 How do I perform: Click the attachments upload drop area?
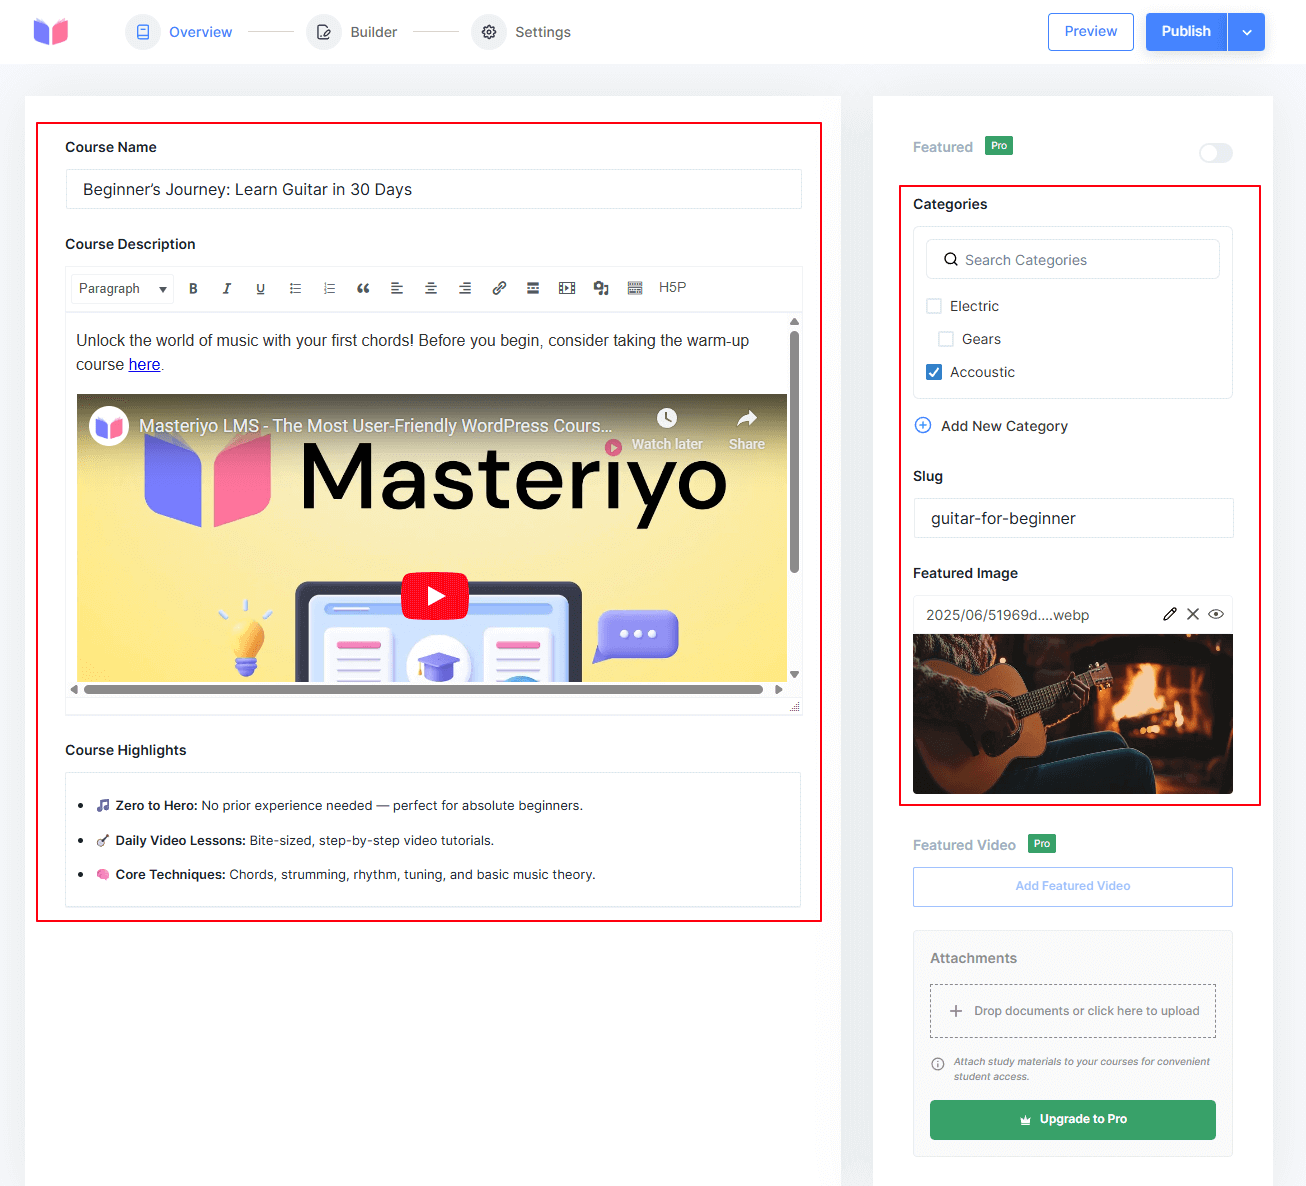coord(1073,1011)
